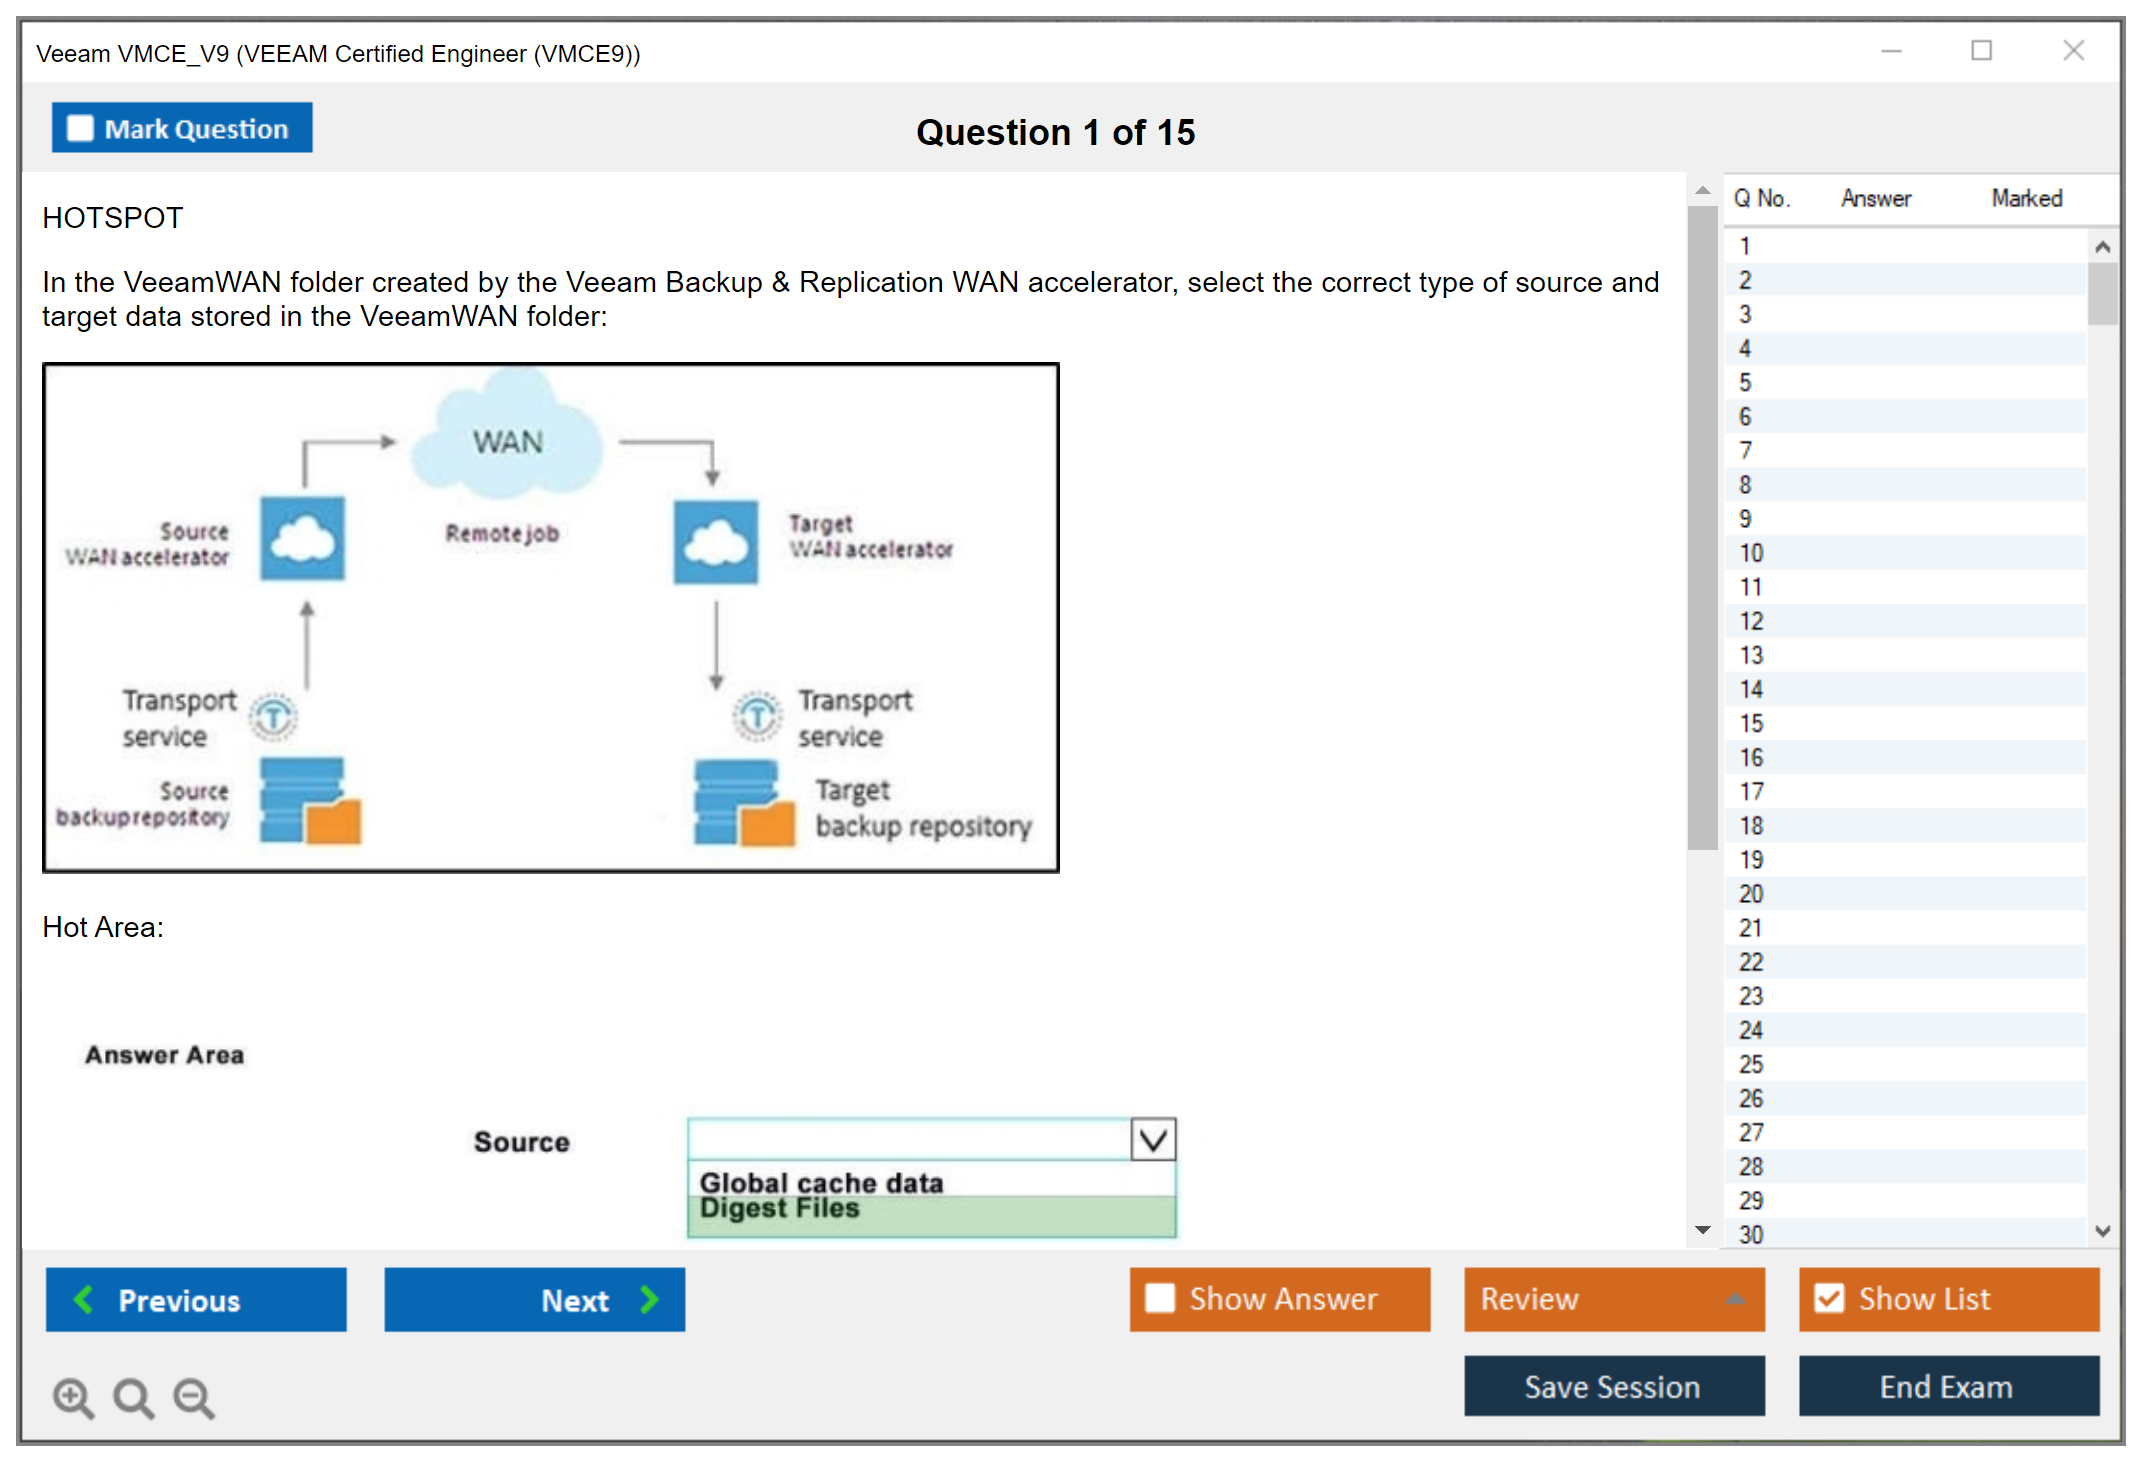Click the source Transport service icon
This screenshot has height=1470, width=2150.
273,716
